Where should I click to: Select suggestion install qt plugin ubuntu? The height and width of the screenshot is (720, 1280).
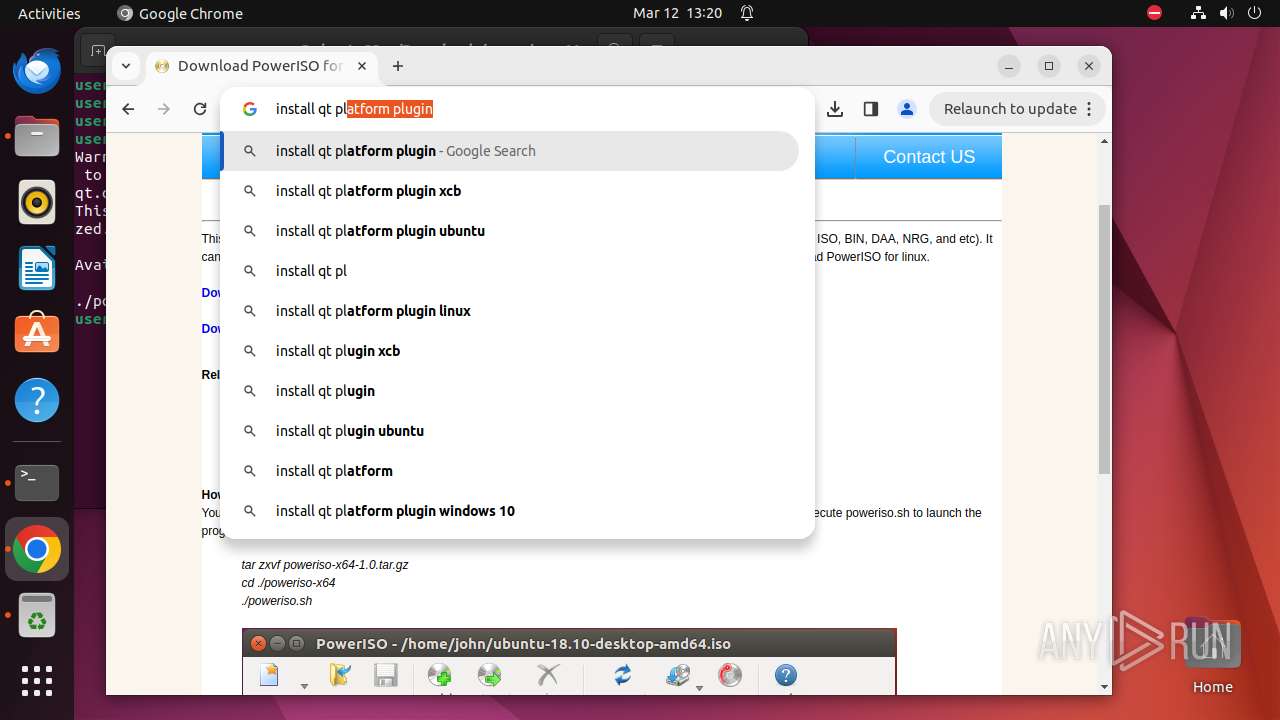pyautogui.click(x=509, y=431)
